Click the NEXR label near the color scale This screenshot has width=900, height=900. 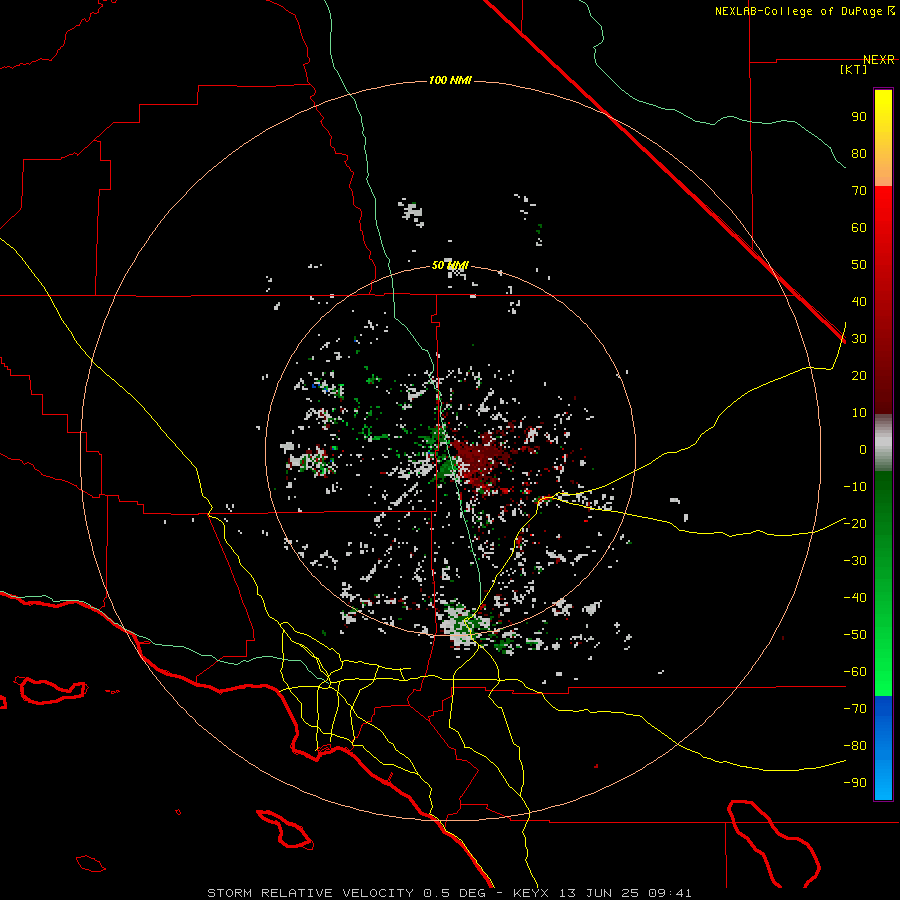pyautogui.click(x=879, y=60)
